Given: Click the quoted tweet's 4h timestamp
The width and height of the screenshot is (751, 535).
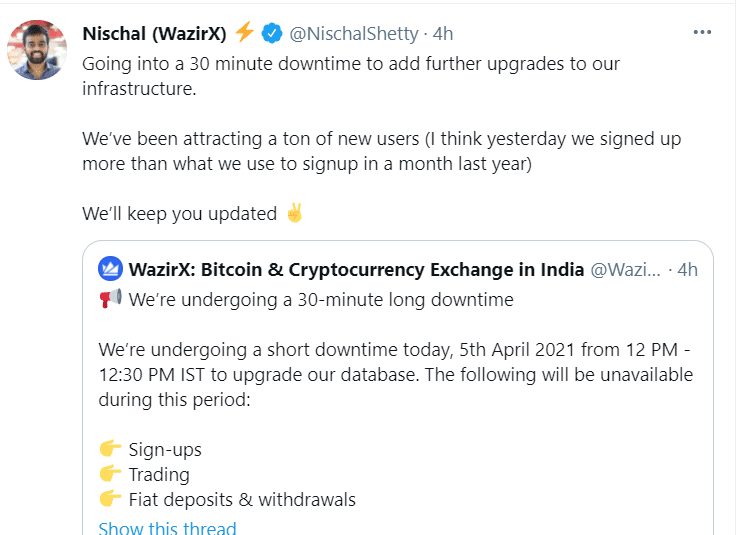Looking at the screenshot, I should pos(687,269).
